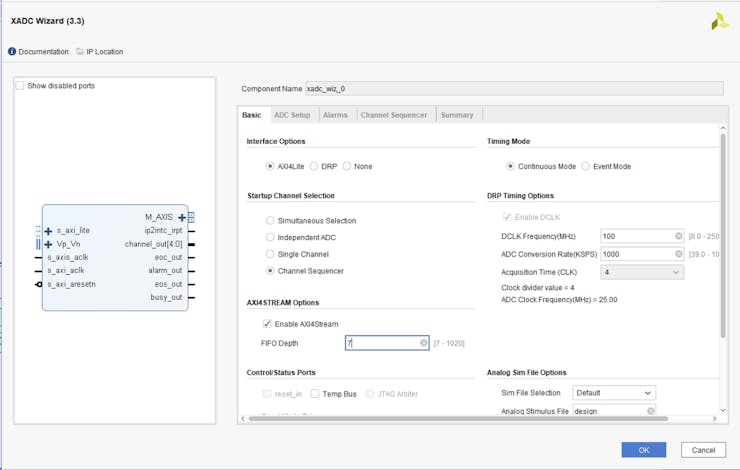Screen dimensions: 740x470
Task: Switch to the Basic tab
Action: (x=252, y=115)
